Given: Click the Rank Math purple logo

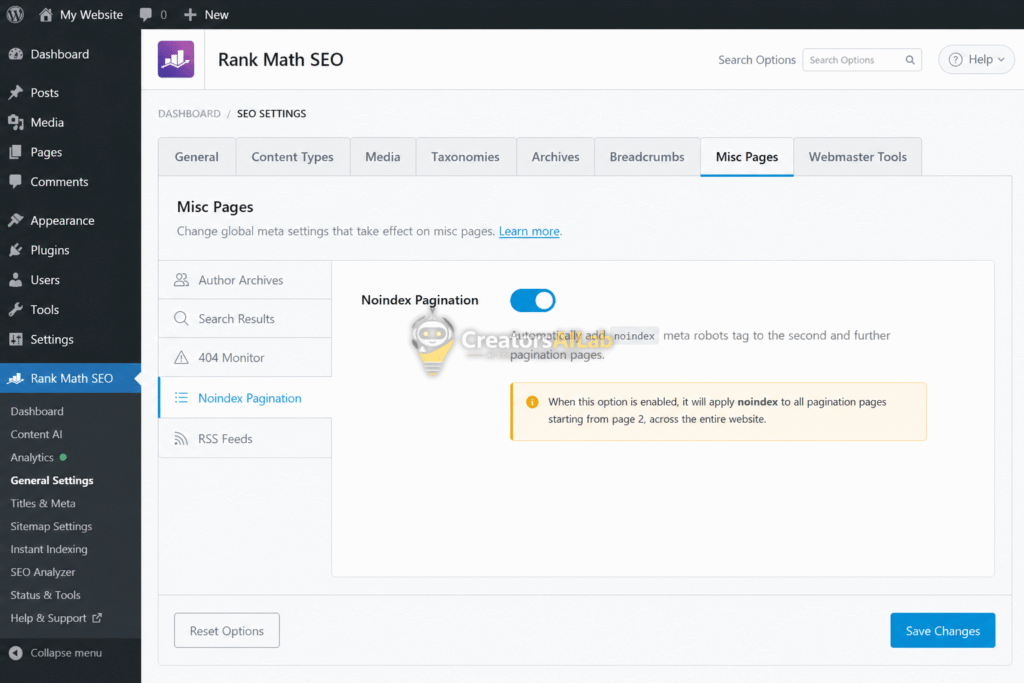Looking at the screenshot, I should pyautogui.click(x=176, y=59).
